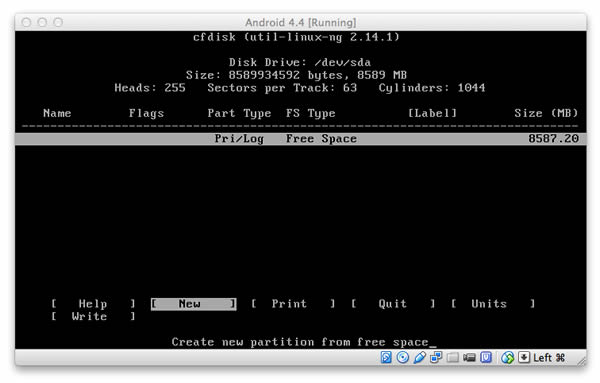
Task: Click the Size (MB) column header
Action: coord(546,113)
